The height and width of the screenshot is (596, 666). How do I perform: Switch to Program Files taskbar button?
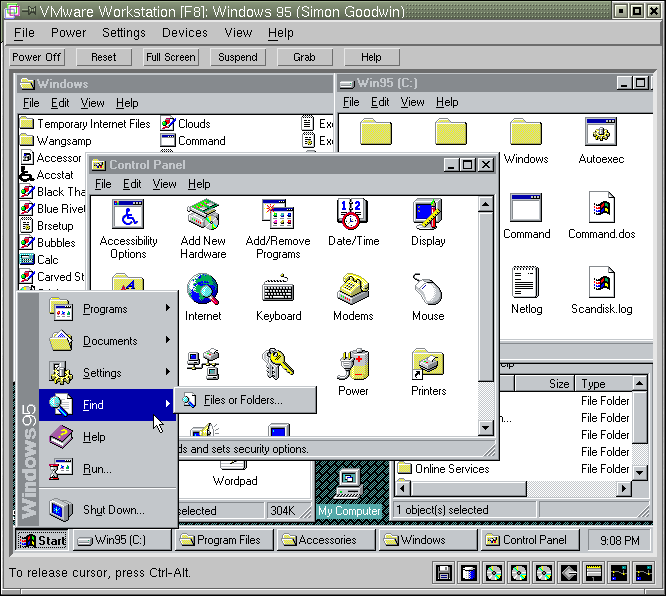pos(224,540)
